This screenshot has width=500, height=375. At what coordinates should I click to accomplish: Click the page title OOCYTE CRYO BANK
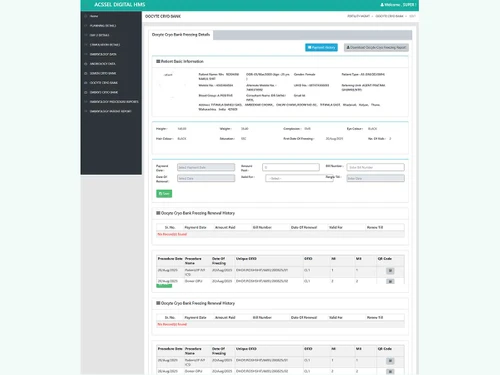(163, 16)
